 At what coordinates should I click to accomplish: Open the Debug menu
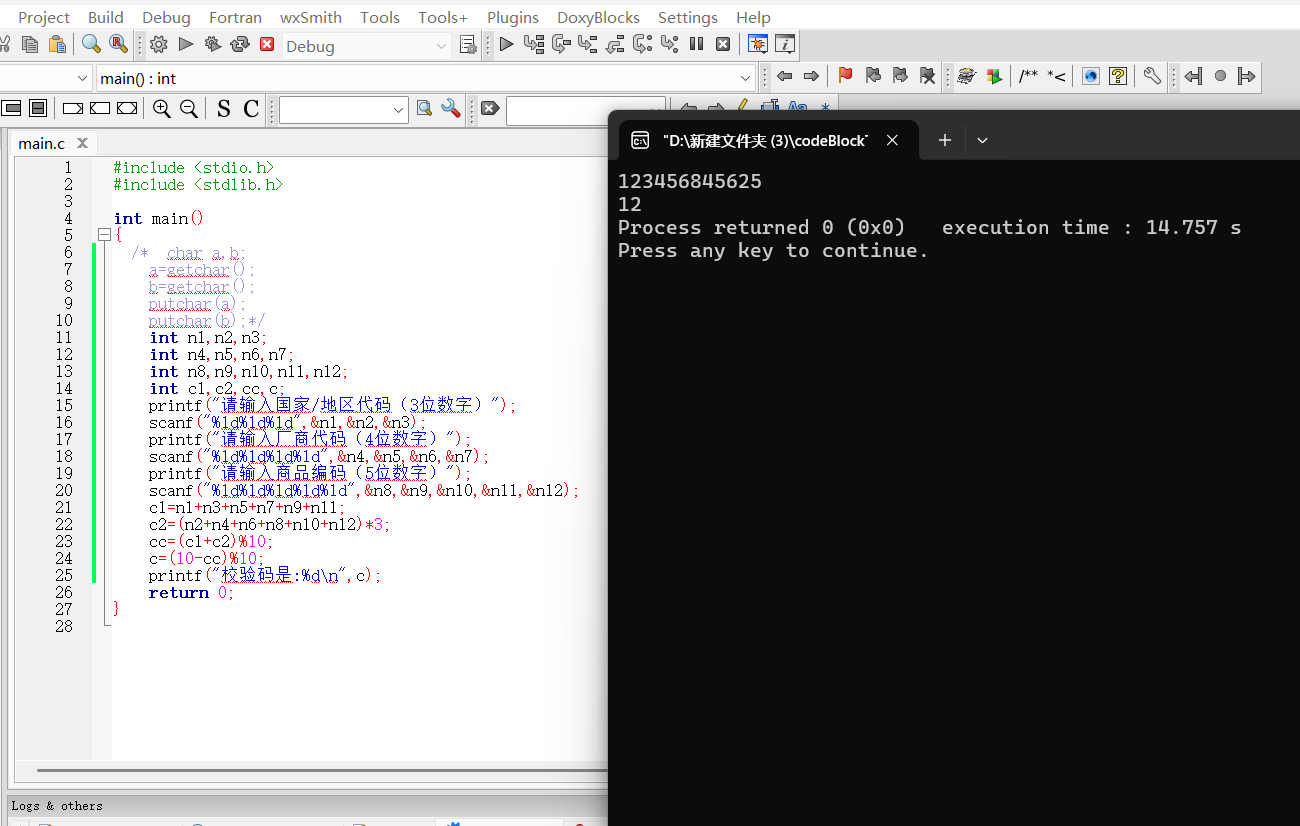166,17
